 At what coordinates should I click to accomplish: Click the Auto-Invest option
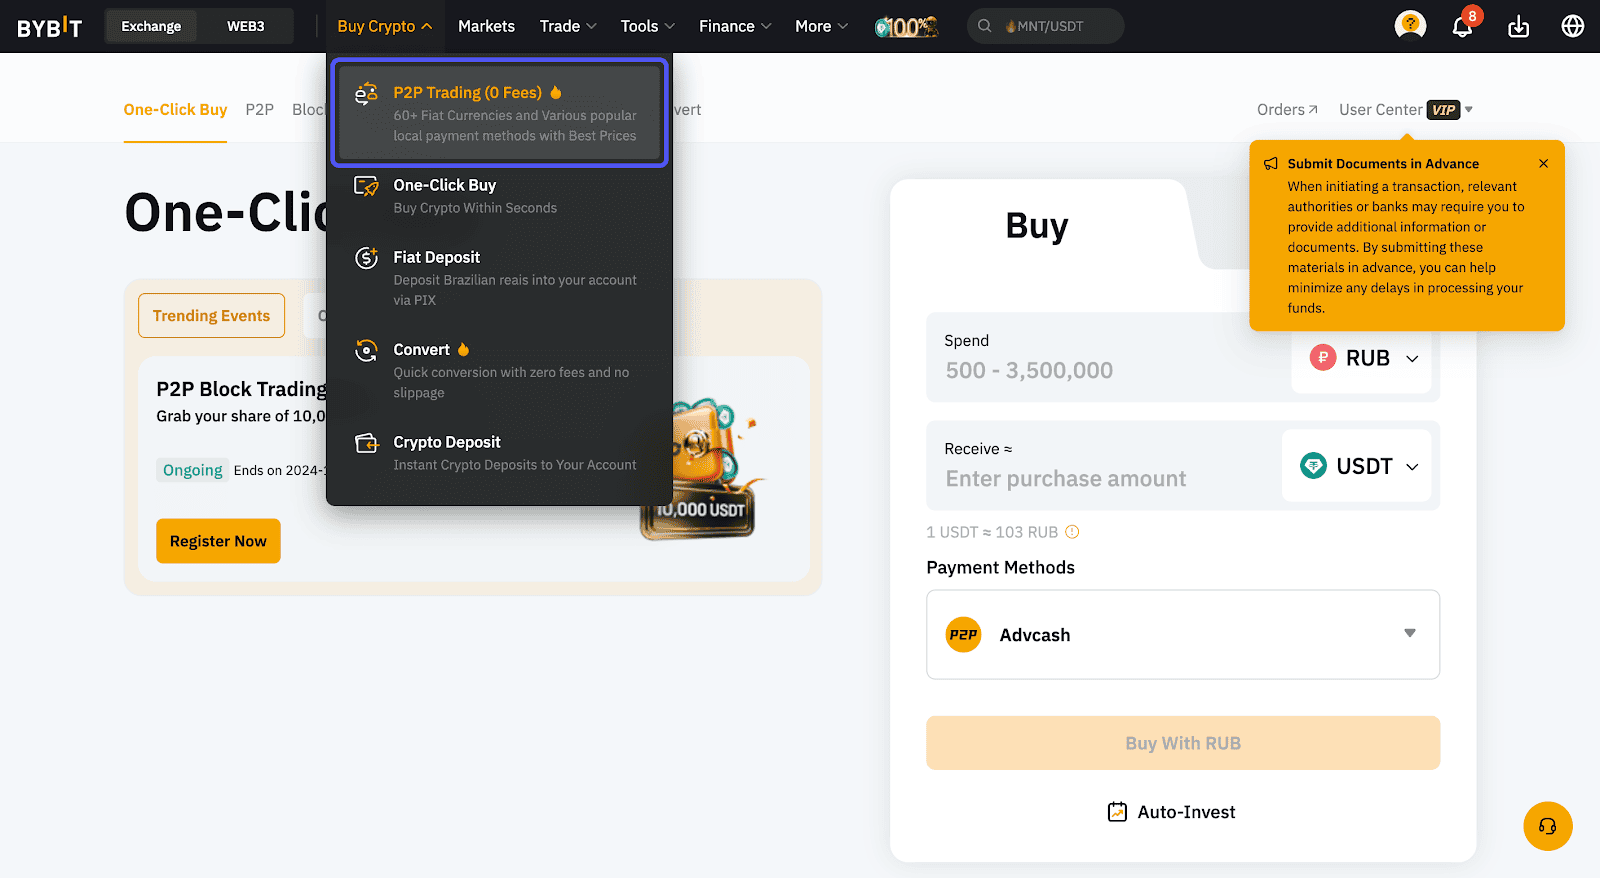(x=1183, y=811)
